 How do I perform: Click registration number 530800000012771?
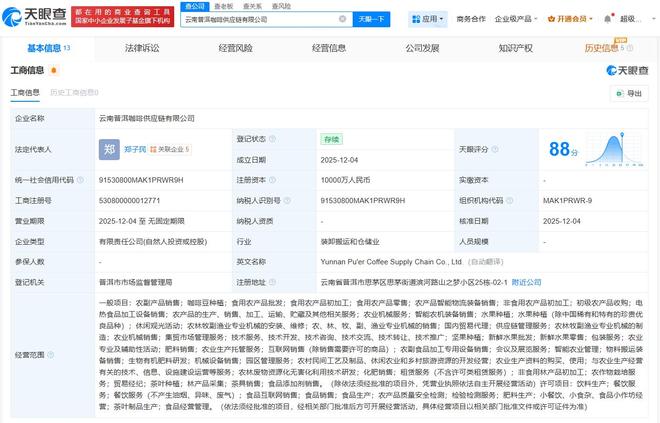[x=130, y=201]
